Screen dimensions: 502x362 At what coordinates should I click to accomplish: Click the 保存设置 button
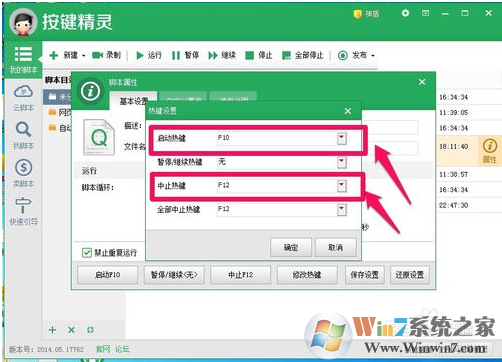364,275
